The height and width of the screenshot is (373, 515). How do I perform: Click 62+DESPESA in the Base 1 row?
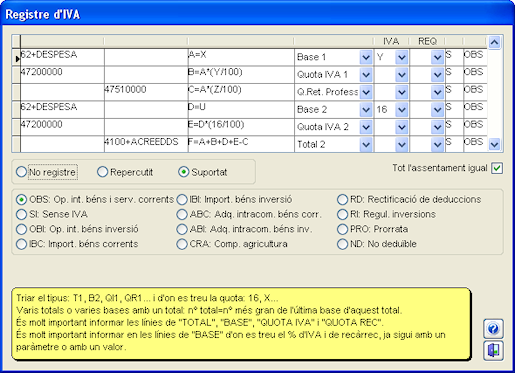pyautogui.click(x=62, y=57)
